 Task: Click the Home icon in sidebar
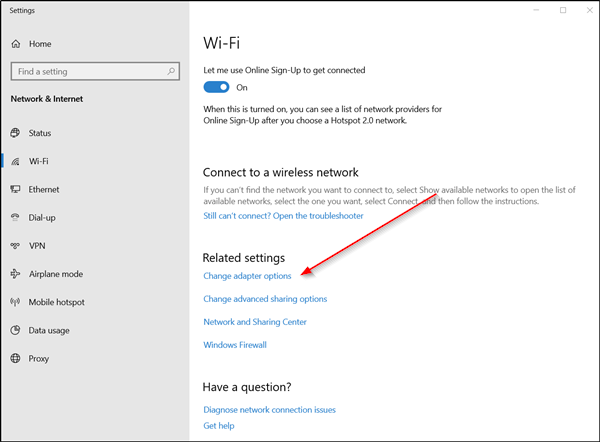(x=16, y=44)
